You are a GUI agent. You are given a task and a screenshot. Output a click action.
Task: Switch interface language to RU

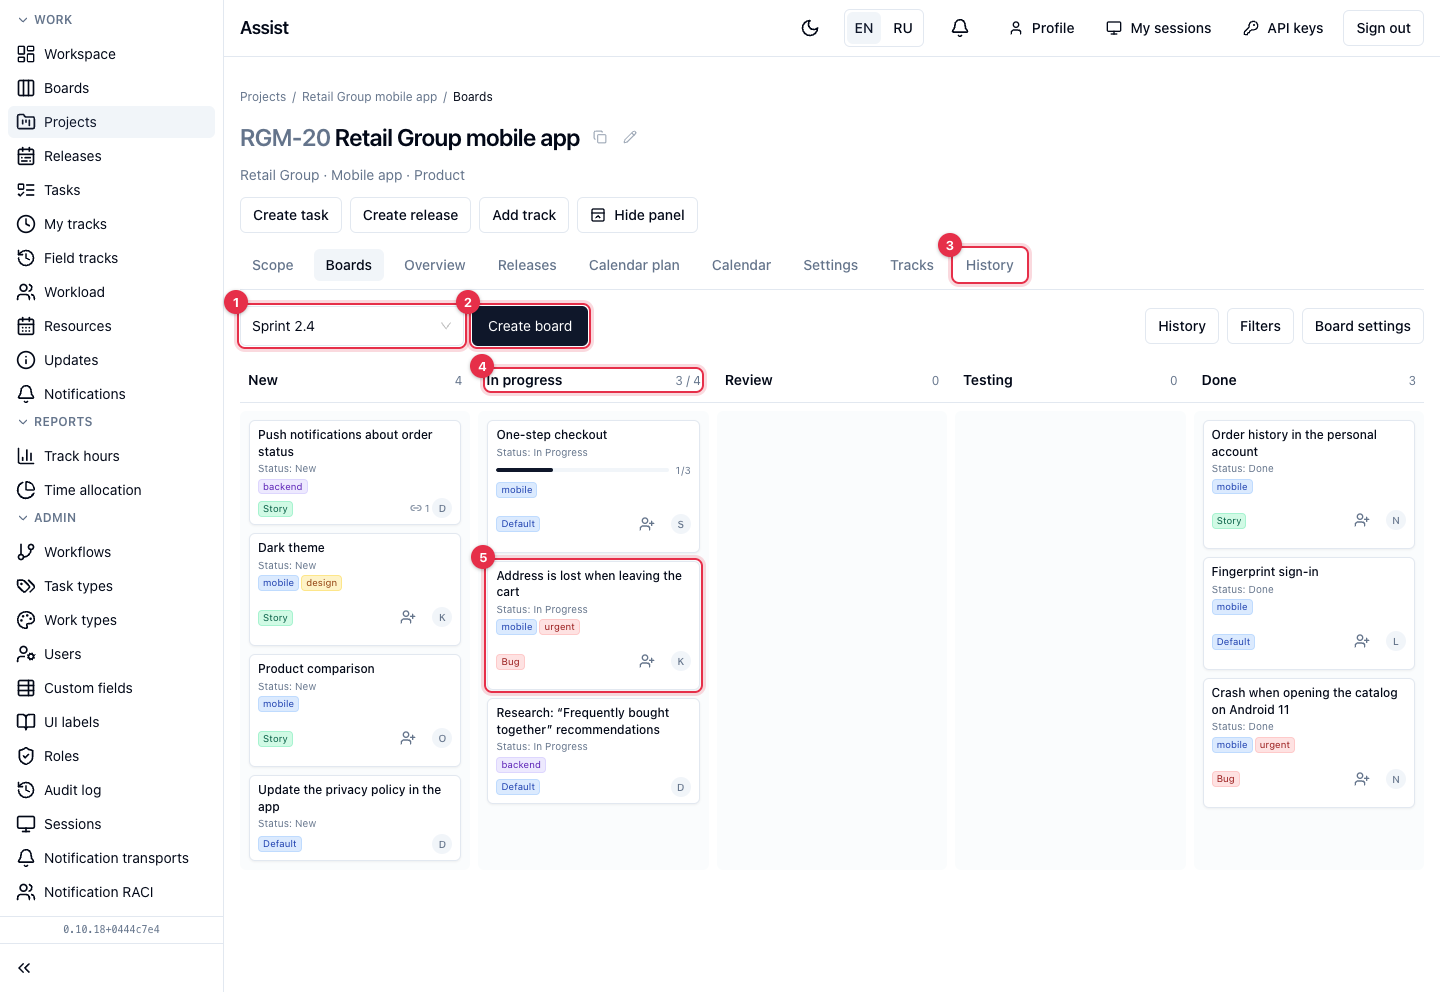903,28
